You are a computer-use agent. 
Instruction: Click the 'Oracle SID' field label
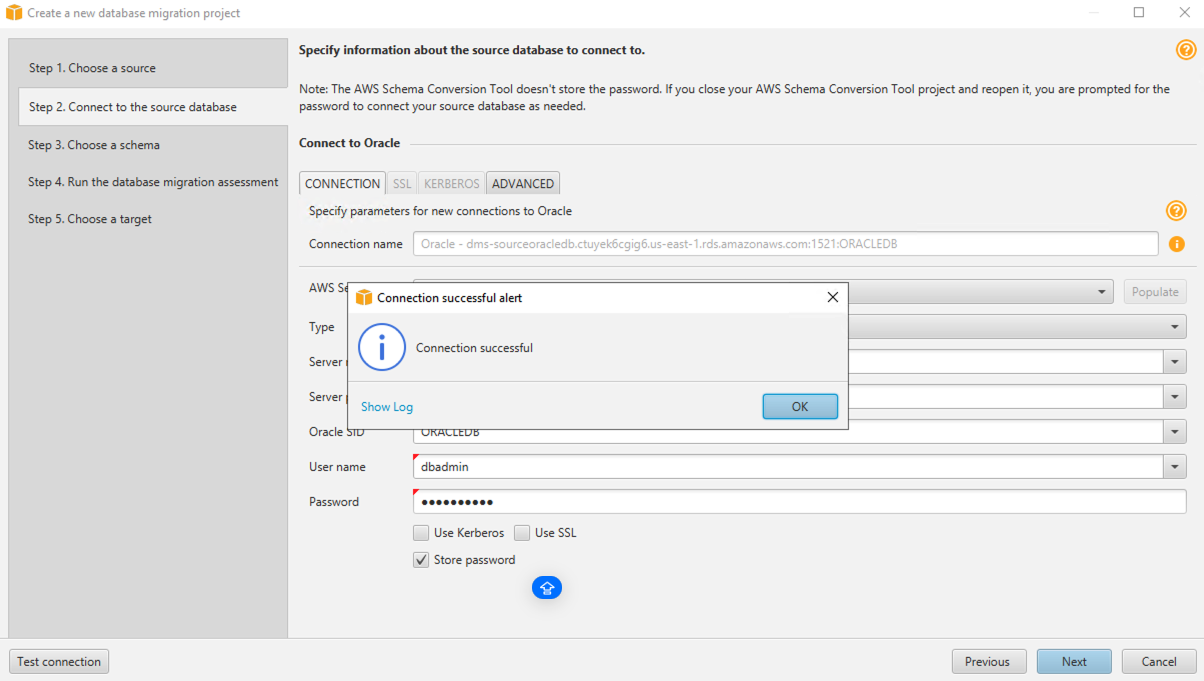(337, 432)
